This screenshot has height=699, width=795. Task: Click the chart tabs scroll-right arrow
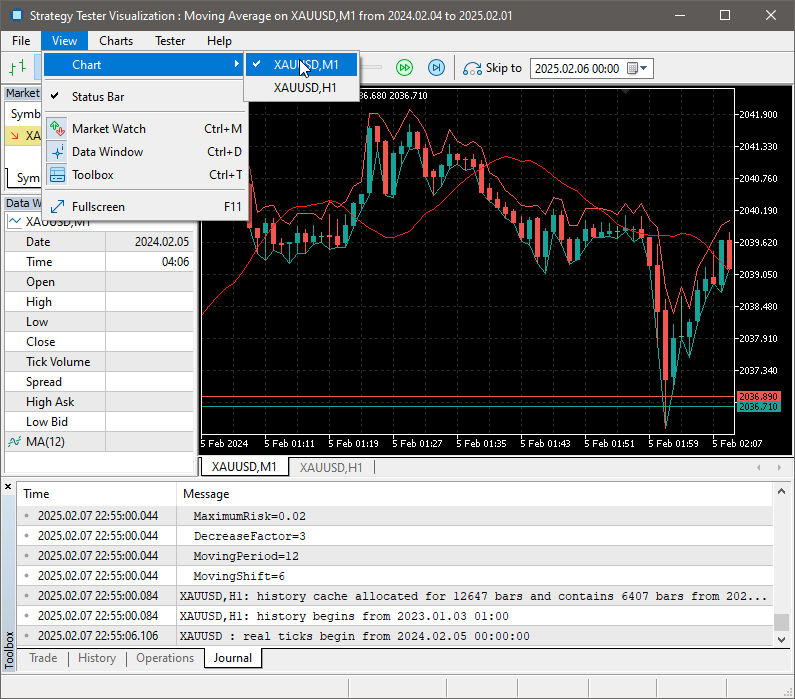[779, 467]
